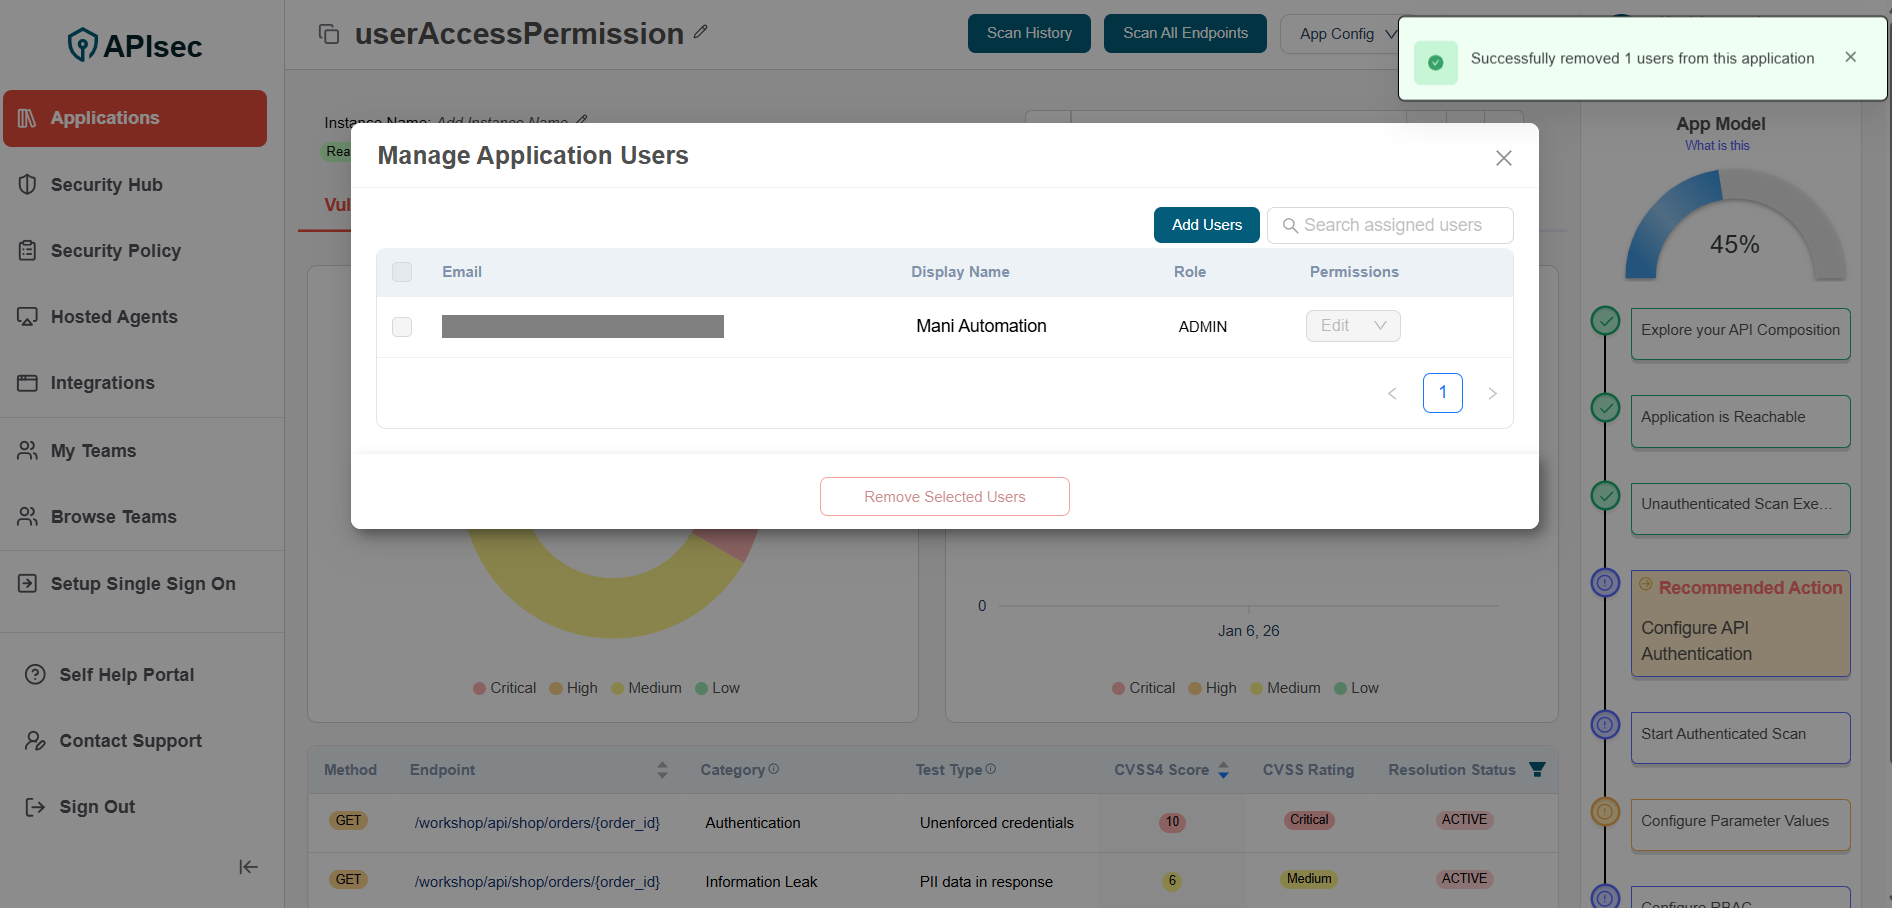Collapse the sidebar using the arrow icon
This screenshot has height=908, width=1892.
click(248, 867)
